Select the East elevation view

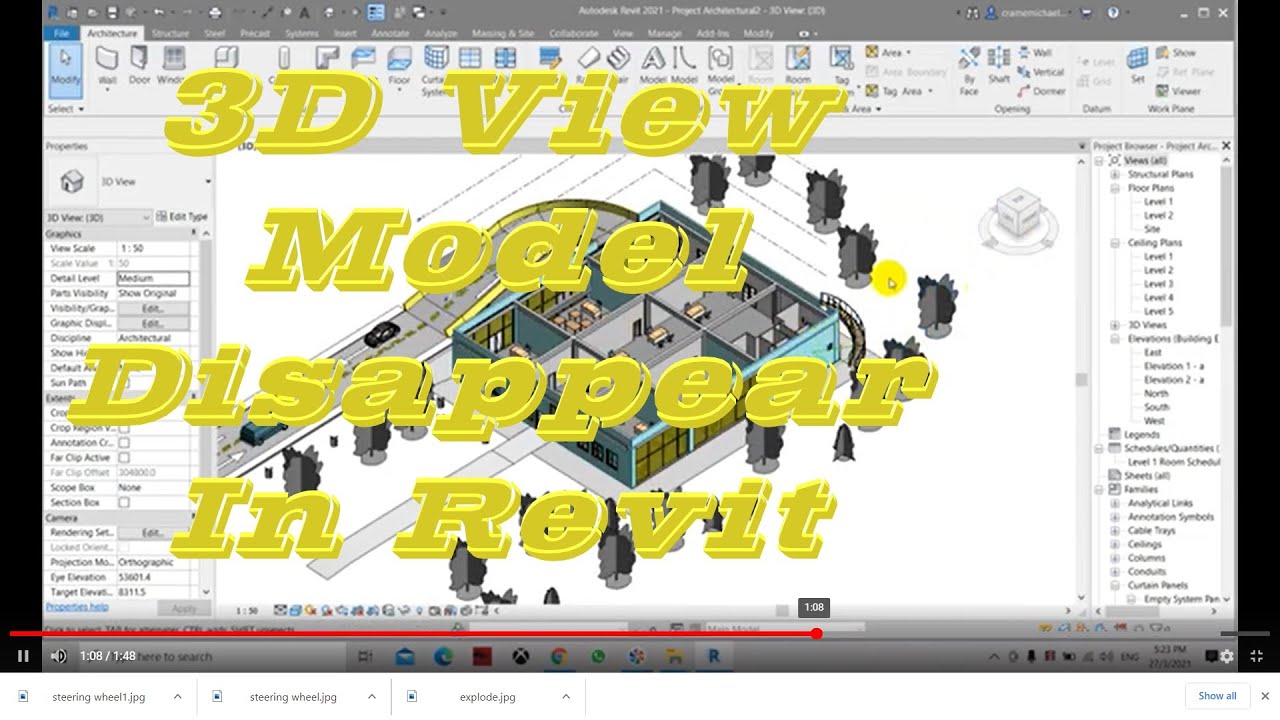click(1153, 352)
